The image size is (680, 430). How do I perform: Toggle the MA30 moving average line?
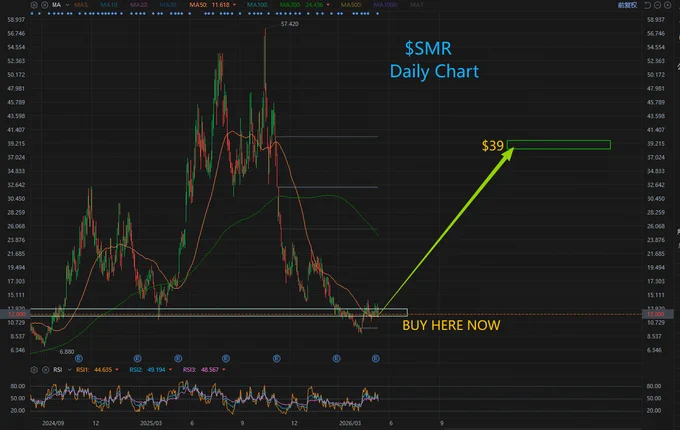168,5
